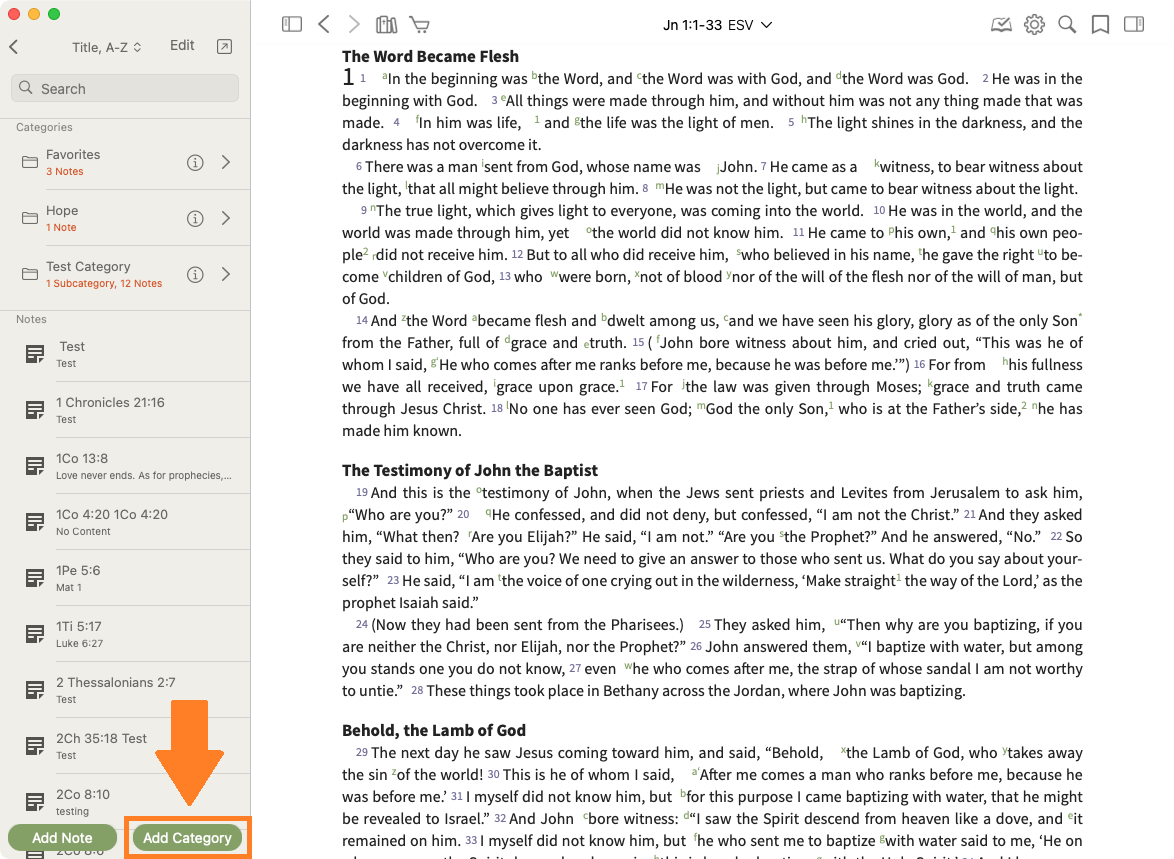The width and height of the screenshot is (1174, 859).
Task: Open the settings gear in toolbar
Action: click(x=1034, y=25)
